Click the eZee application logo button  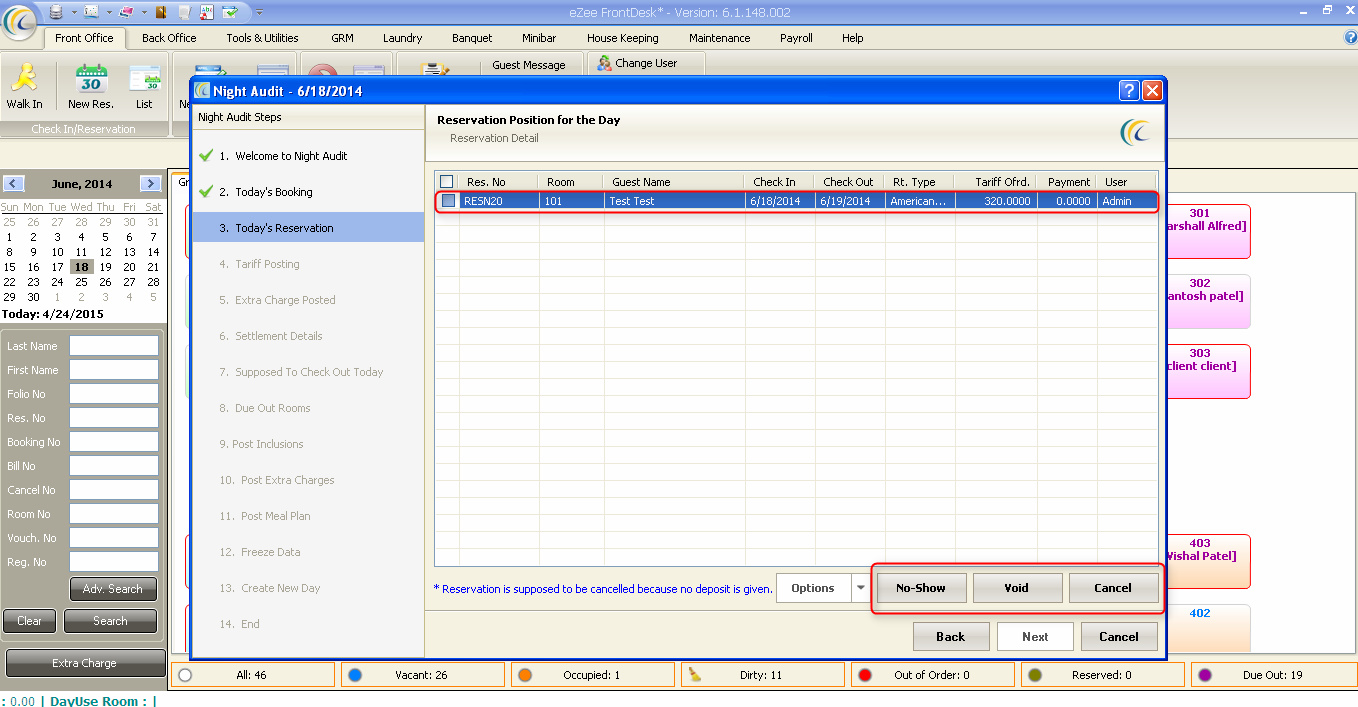click(x=19, y=22)
